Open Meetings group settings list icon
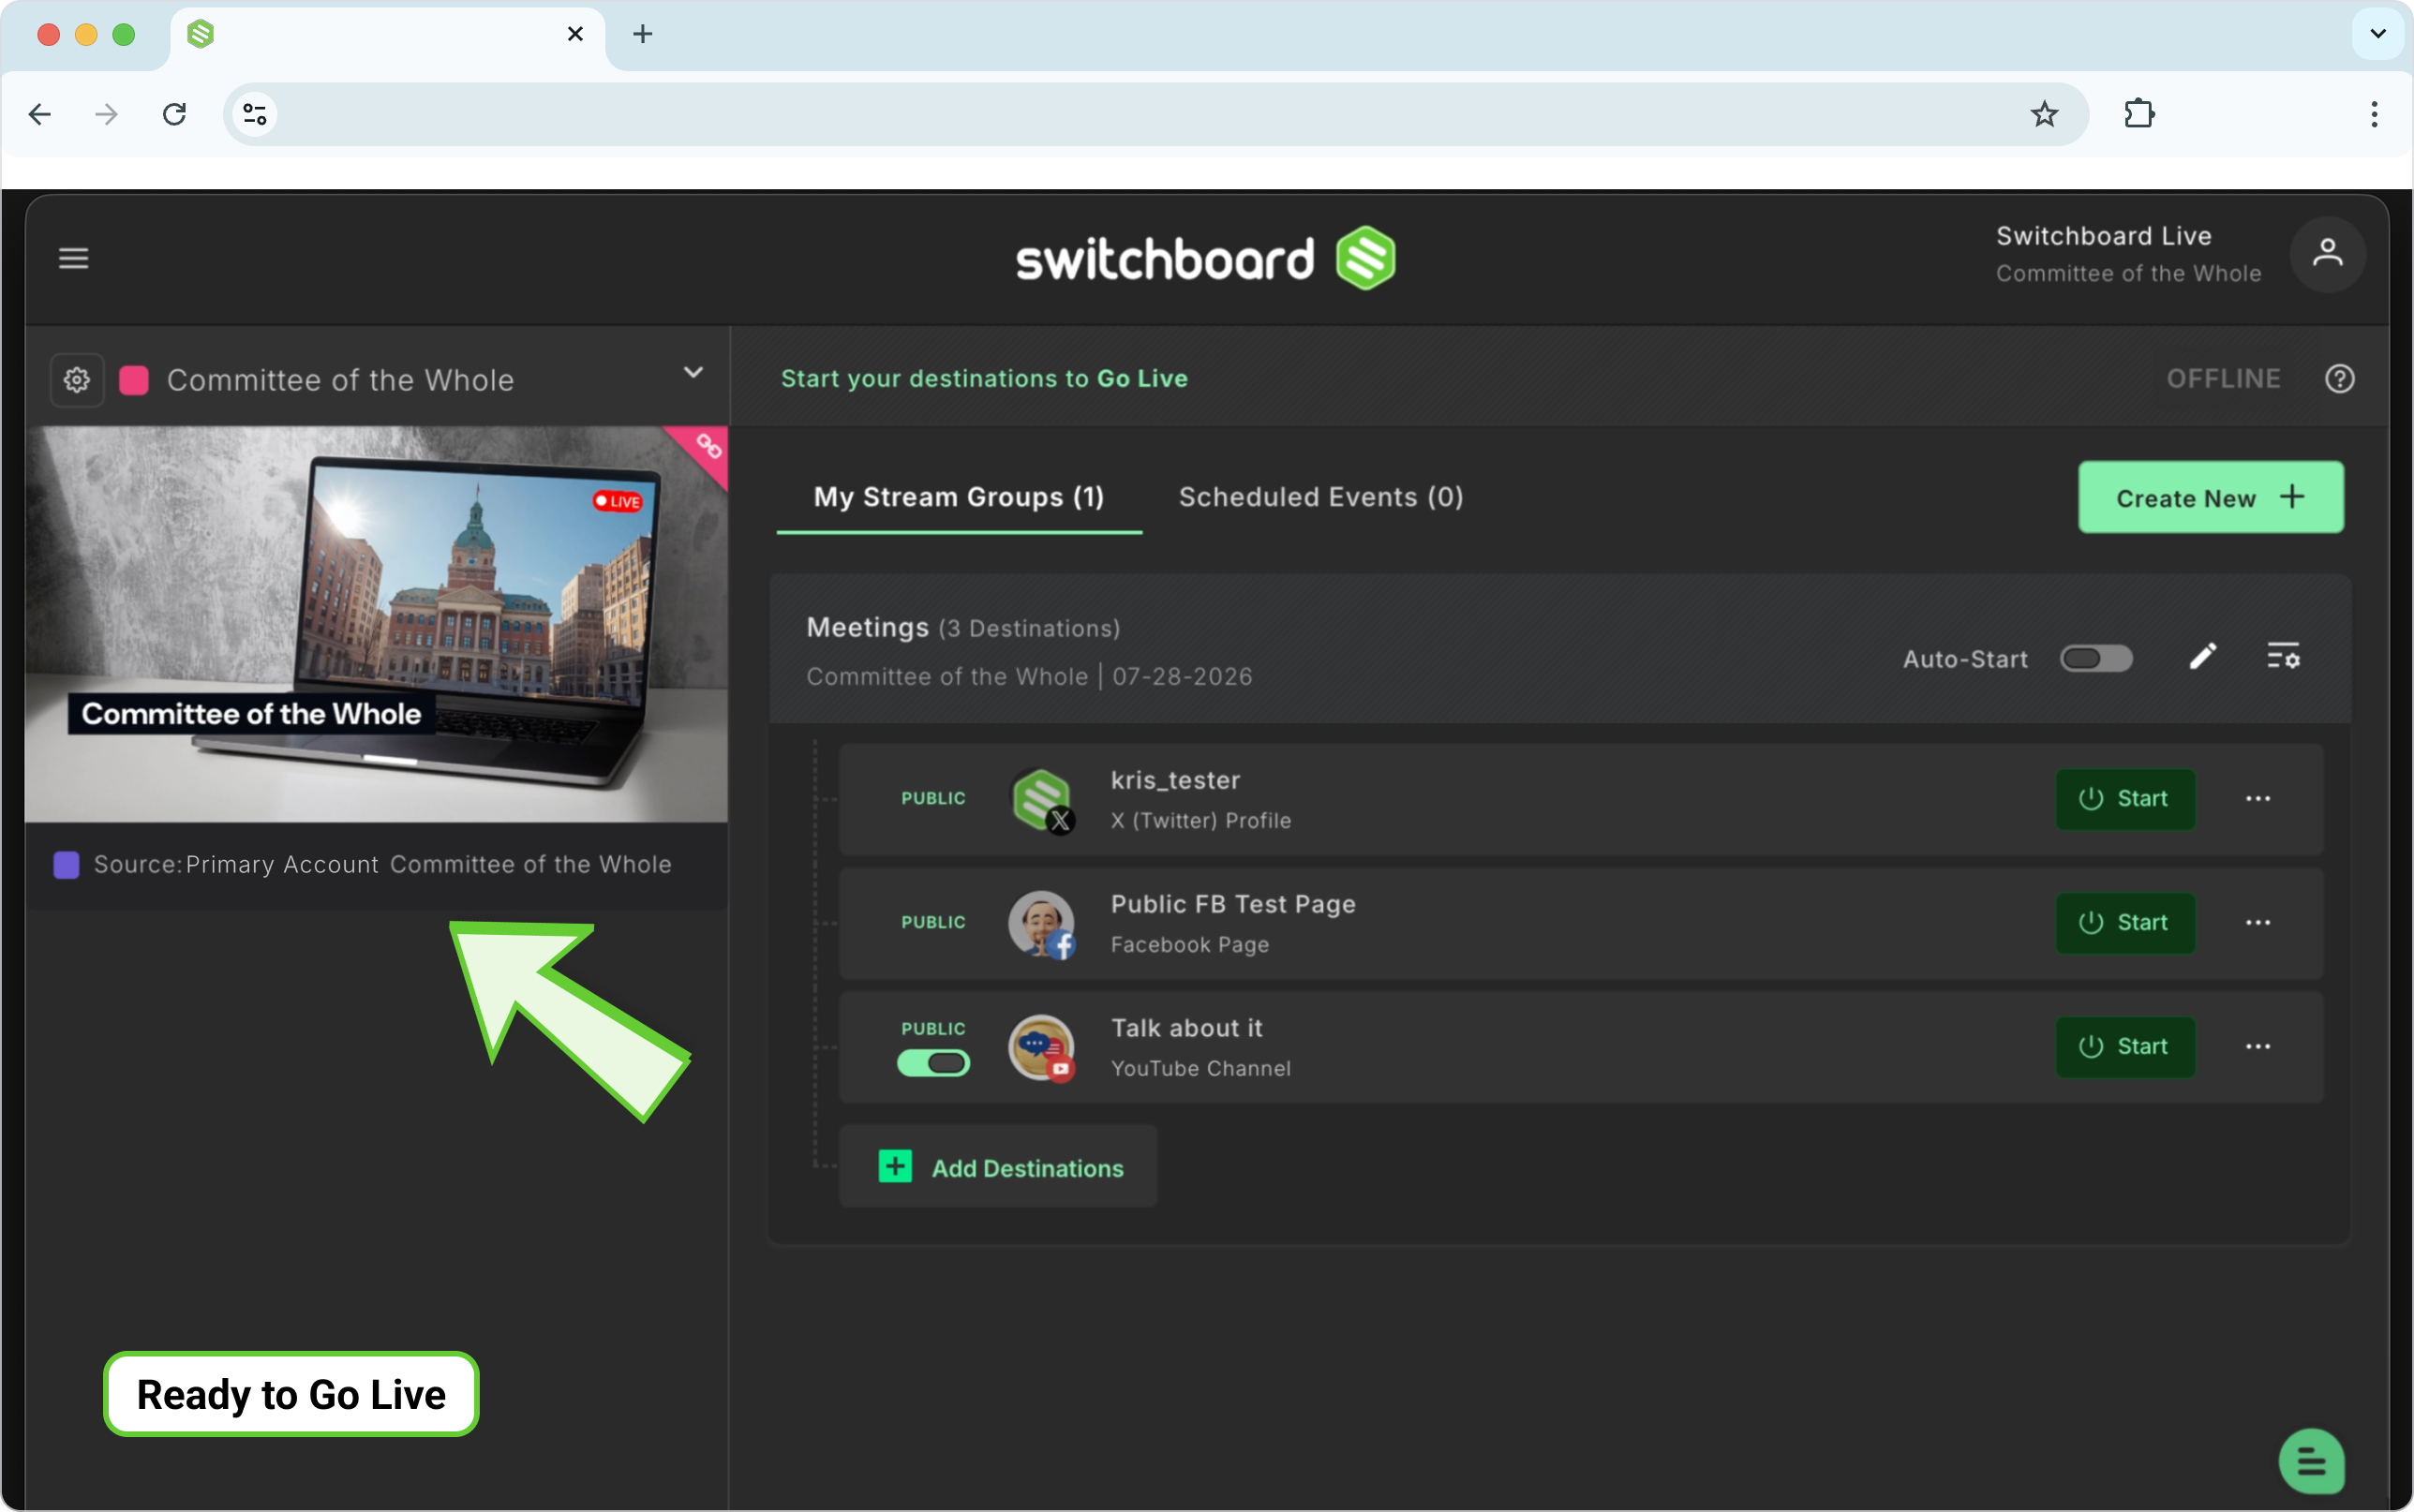The image size is (2414, 1512). (x=2283, y=657)
